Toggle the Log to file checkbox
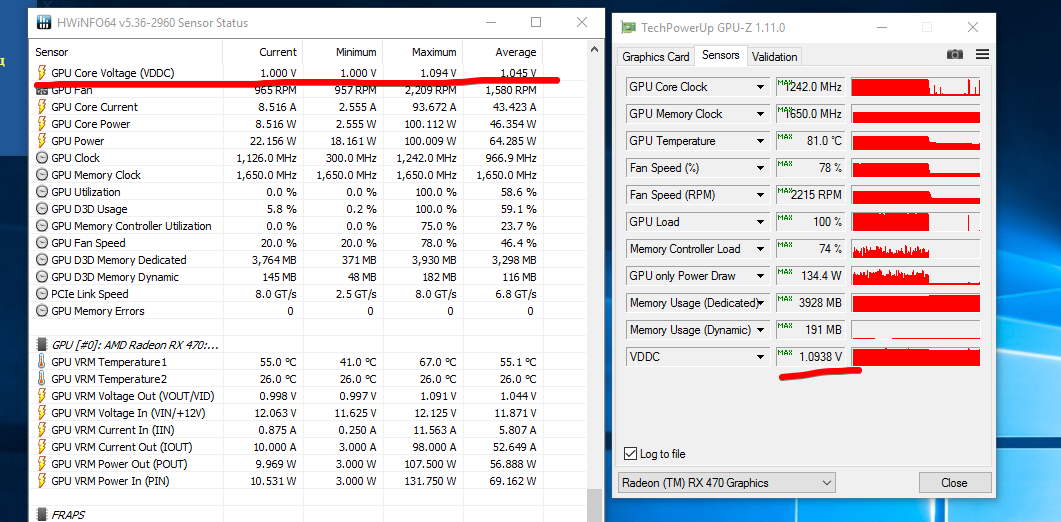Viewport: 1061px width, 522px height. click(630, 454)
